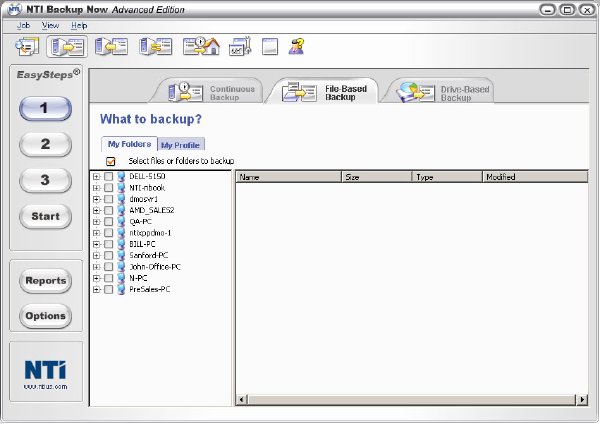
Task: Click the Sanford-PC computer icon
Action: coord(121,255)
